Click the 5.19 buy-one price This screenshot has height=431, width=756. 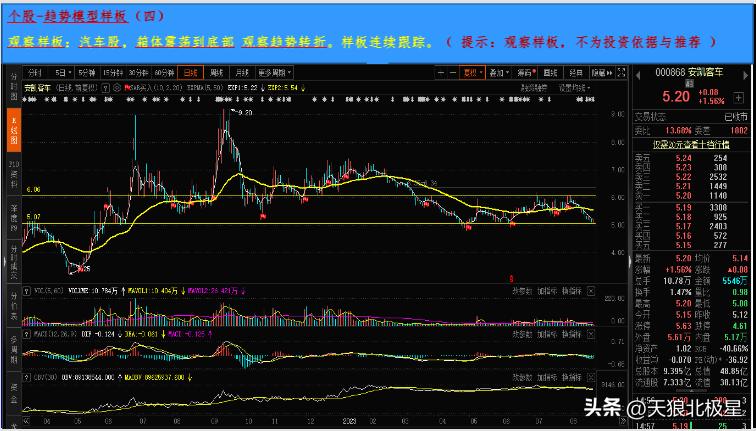click(684, 208)
